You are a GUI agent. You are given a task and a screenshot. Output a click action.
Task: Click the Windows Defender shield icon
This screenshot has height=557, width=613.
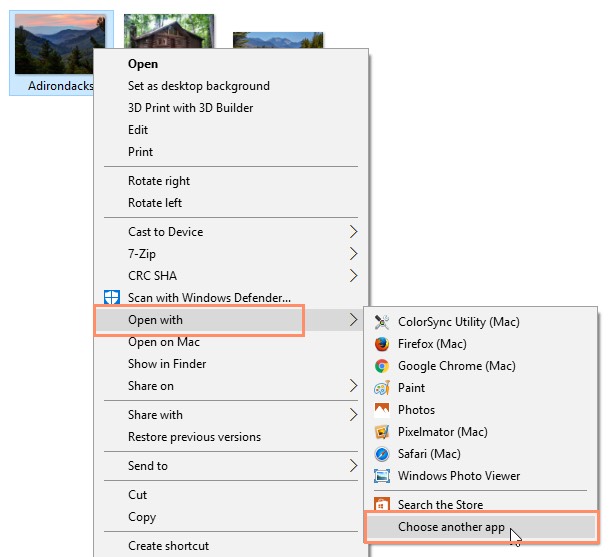click(x=112, y=298)
